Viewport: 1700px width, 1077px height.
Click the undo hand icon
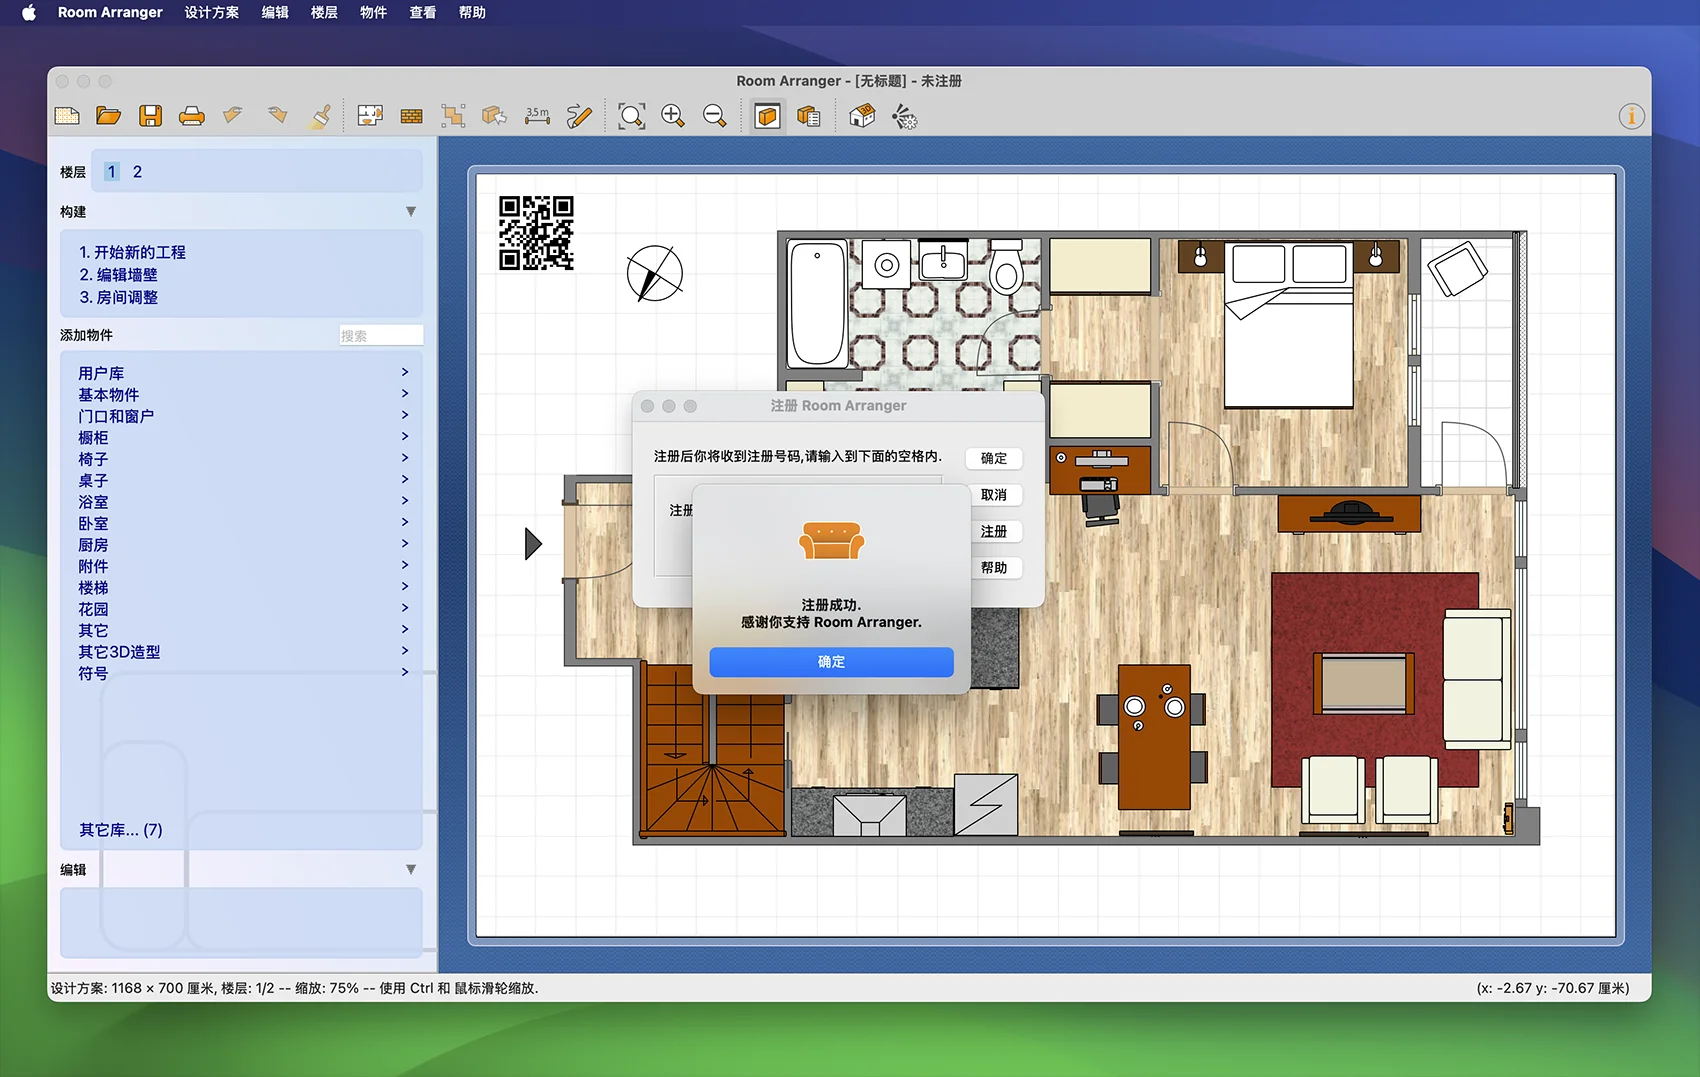click(x=233, y=116)
